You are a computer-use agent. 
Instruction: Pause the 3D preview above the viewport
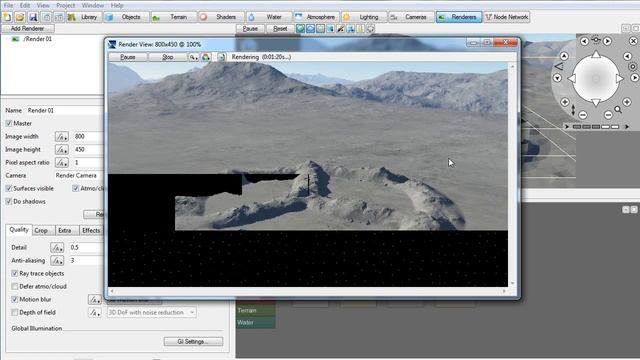point(250,29)
